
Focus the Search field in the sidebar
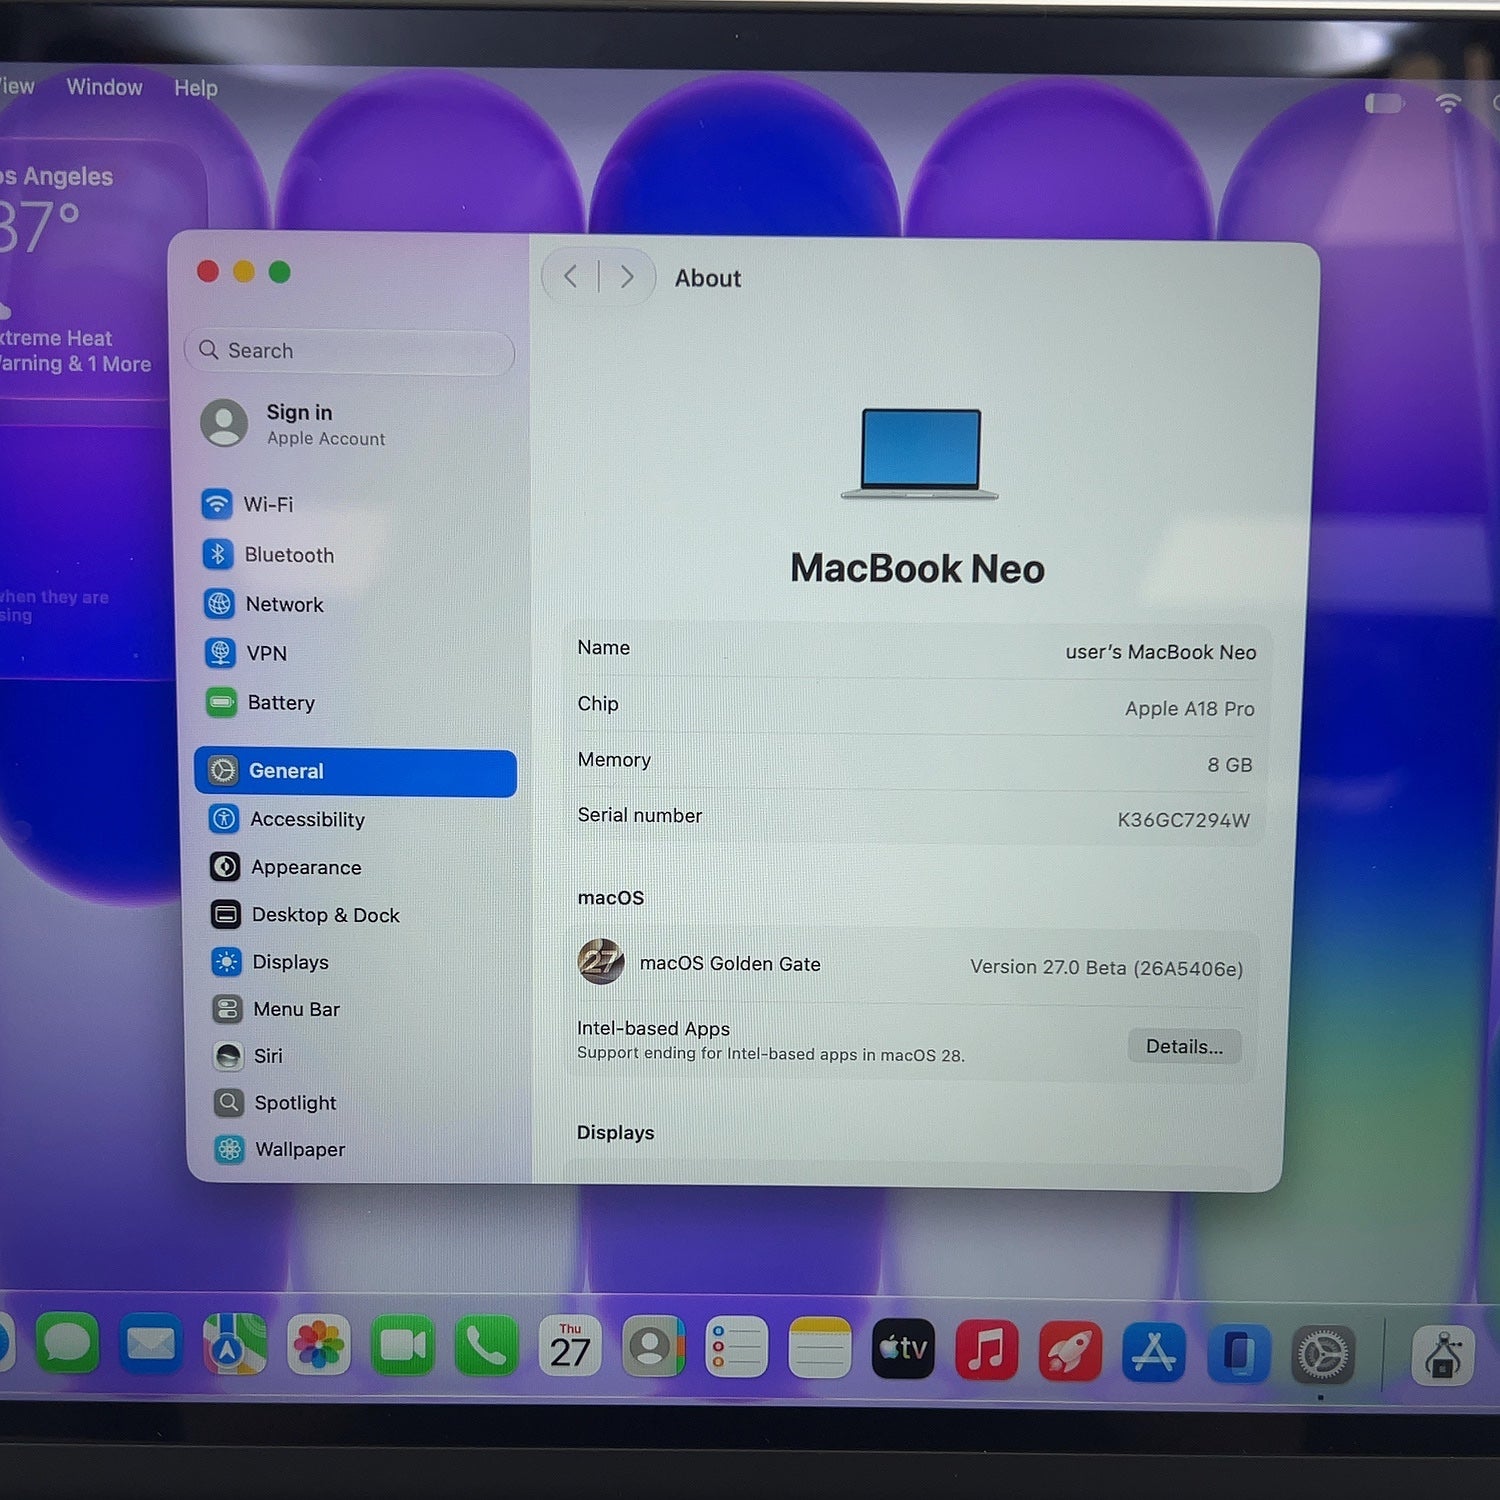tap(349, 351)
